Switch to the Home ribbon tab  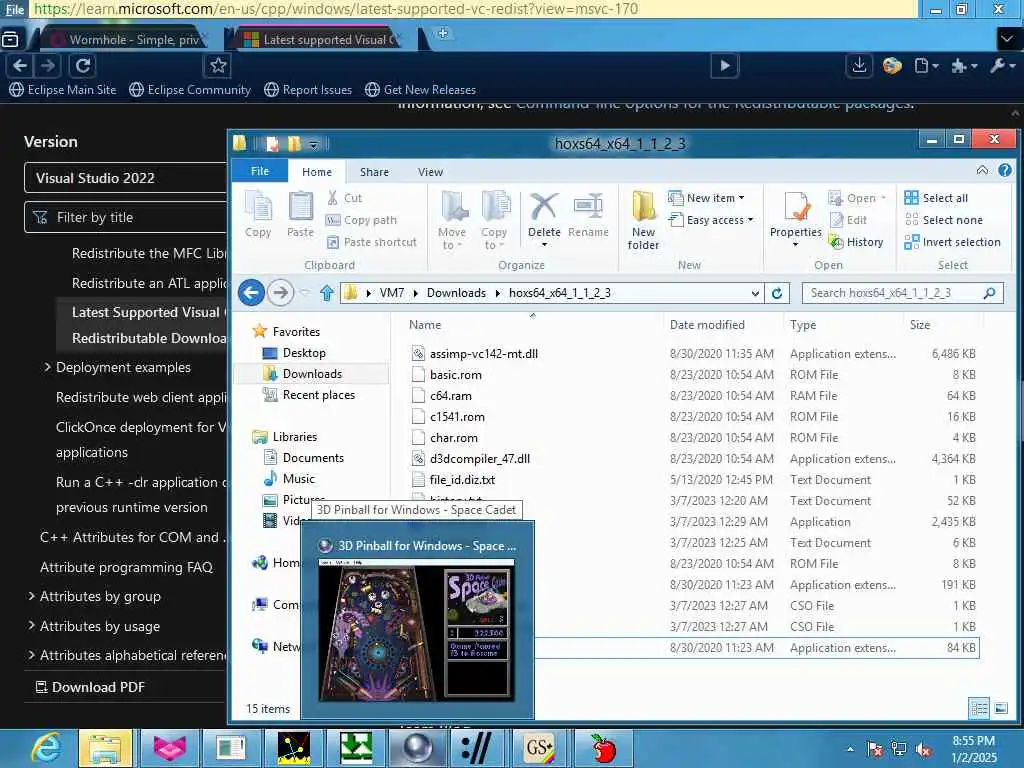(x=317, y=172)
